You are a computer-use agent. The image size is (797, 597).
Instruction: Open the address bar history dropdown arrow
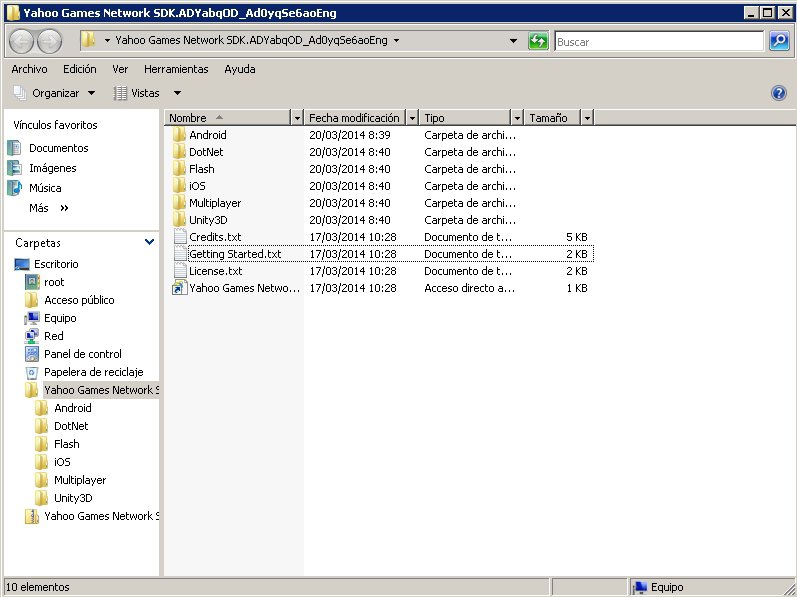coord(513,41)
